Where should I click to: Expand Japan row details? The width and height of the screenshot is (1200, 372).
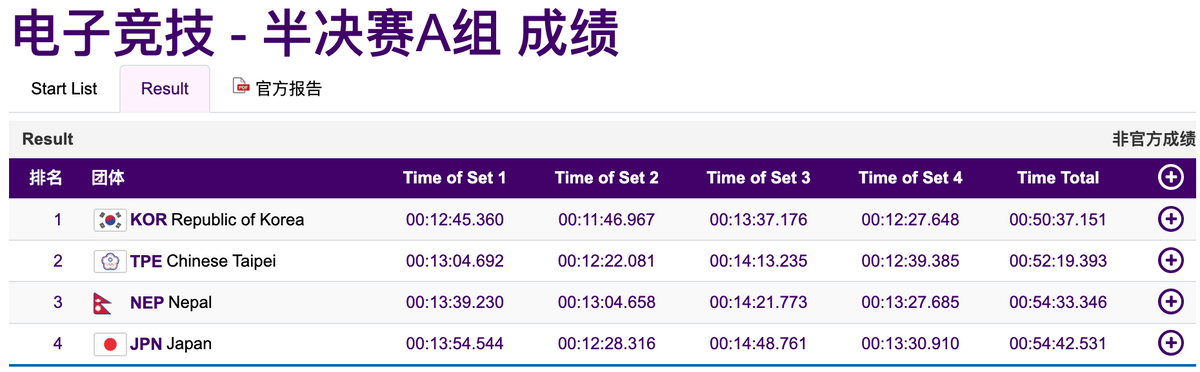(1170, 344)
